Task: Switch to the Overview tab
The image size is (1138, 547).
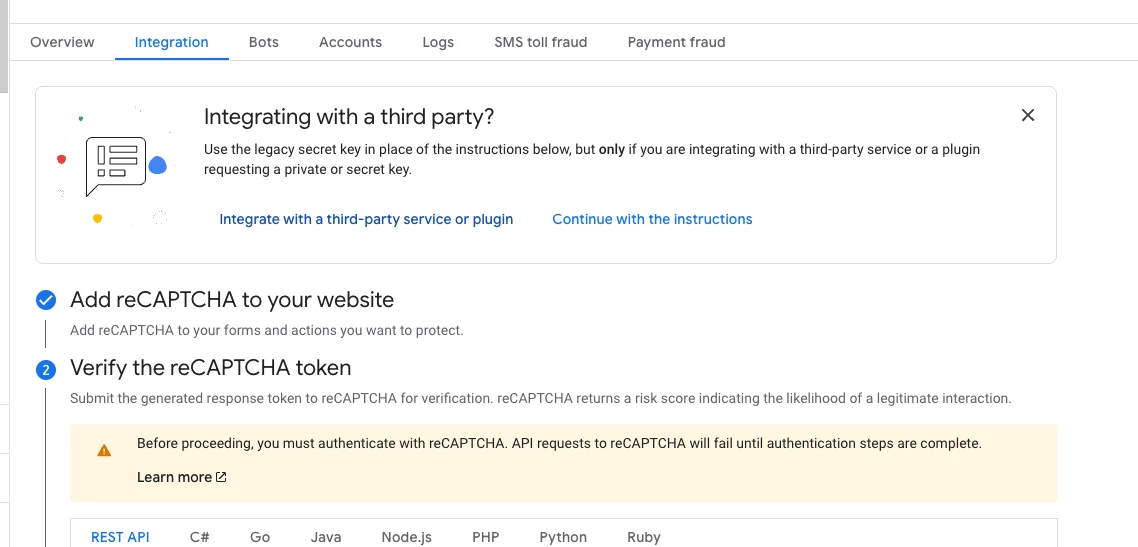Action: [x=62, y=42]
